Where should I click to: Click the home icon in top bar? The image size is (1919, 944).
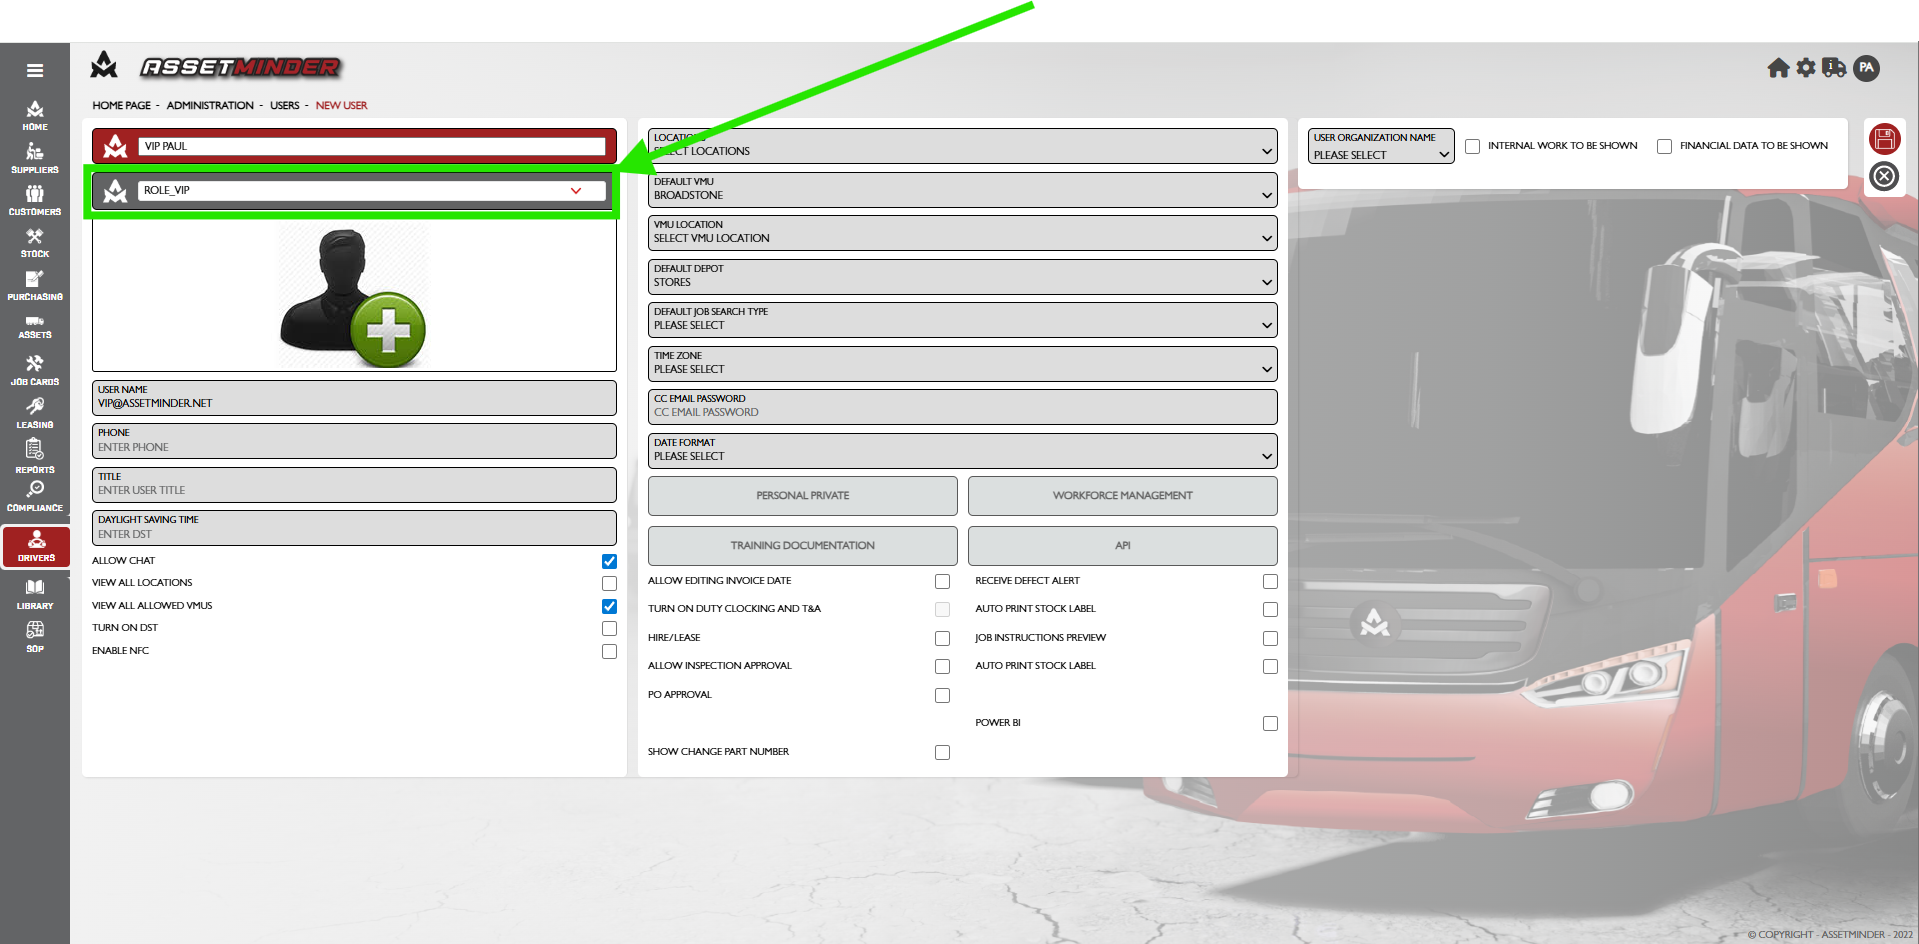point(1778,68)
